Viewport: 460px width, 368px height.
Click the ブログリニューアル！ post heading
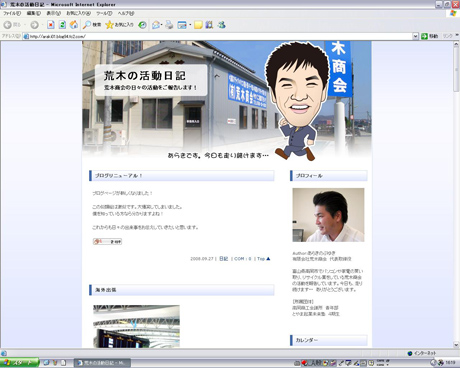coord(118,176)
